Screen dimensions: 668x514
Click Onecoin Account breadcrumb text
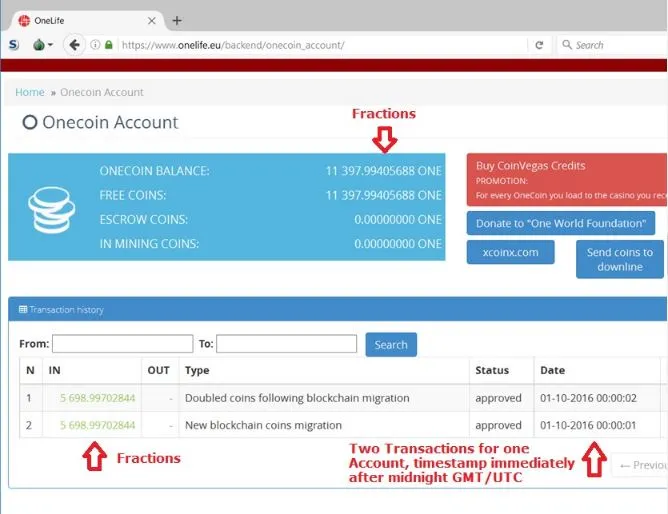tap(102, 92)
